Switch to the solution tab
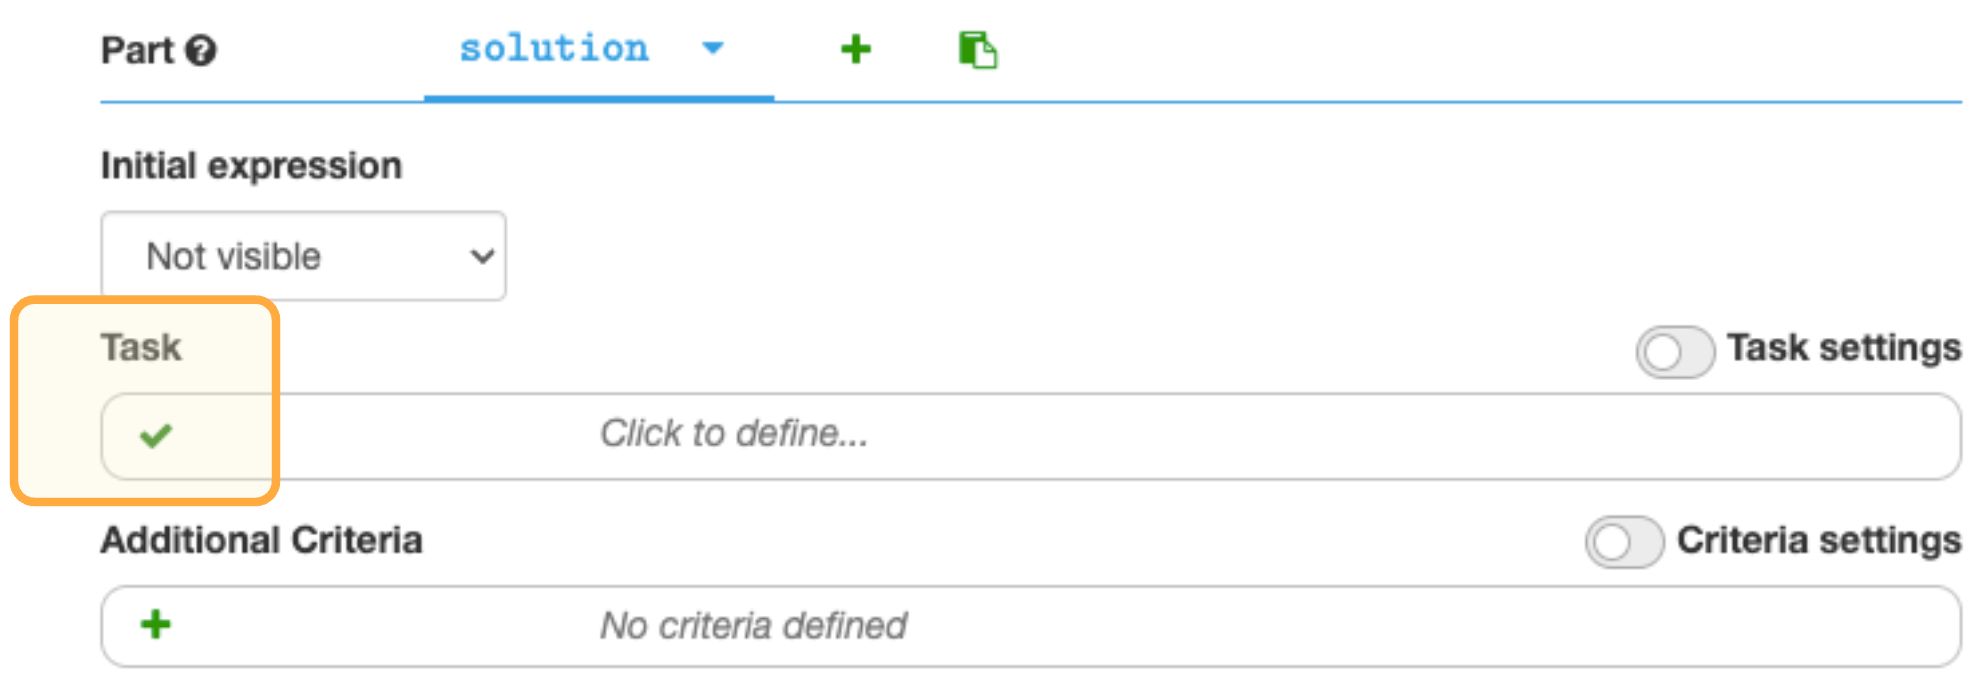 [553, 48]
